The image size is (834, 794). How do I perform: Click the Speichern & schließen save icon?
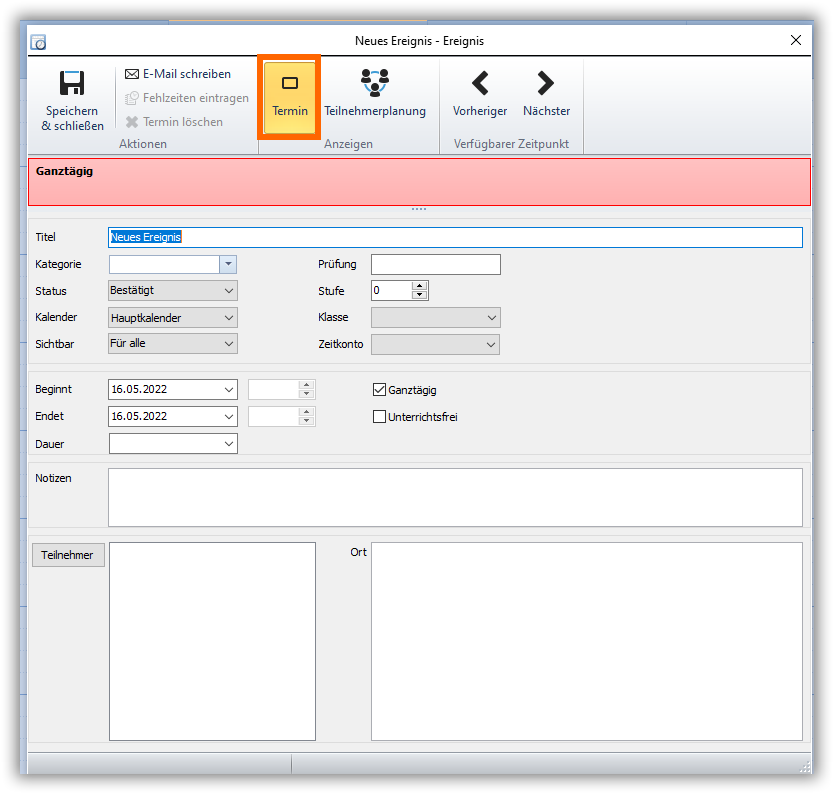tap(72, 84)
